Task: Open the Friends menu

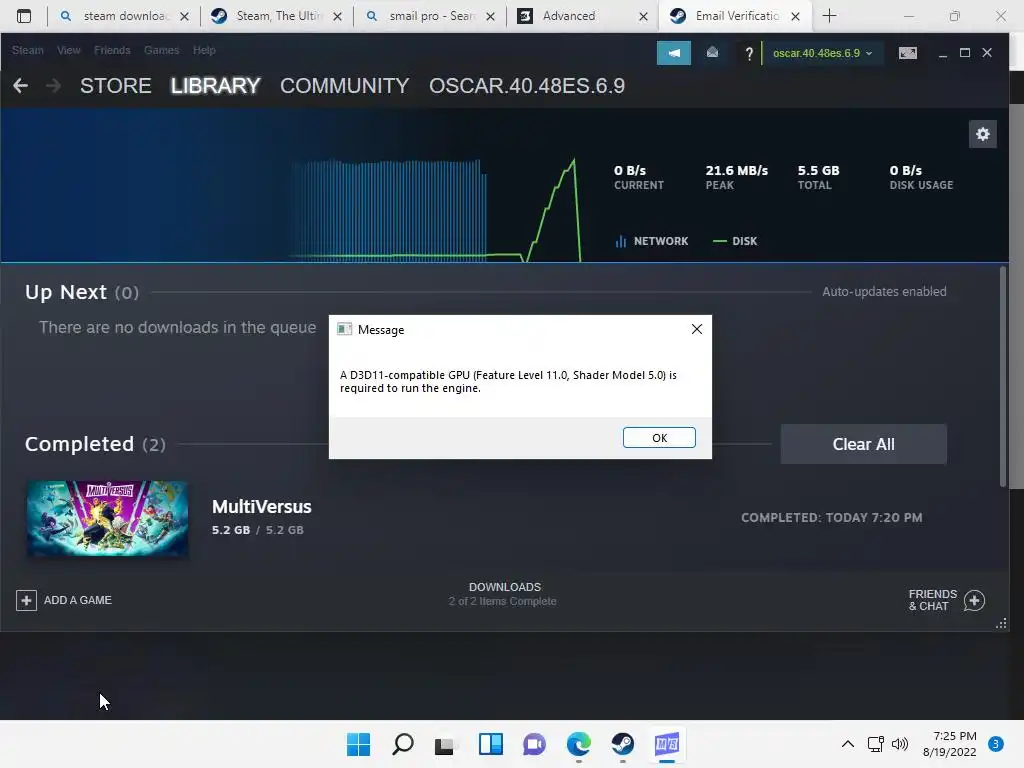Action: click(x=112, y=50)
